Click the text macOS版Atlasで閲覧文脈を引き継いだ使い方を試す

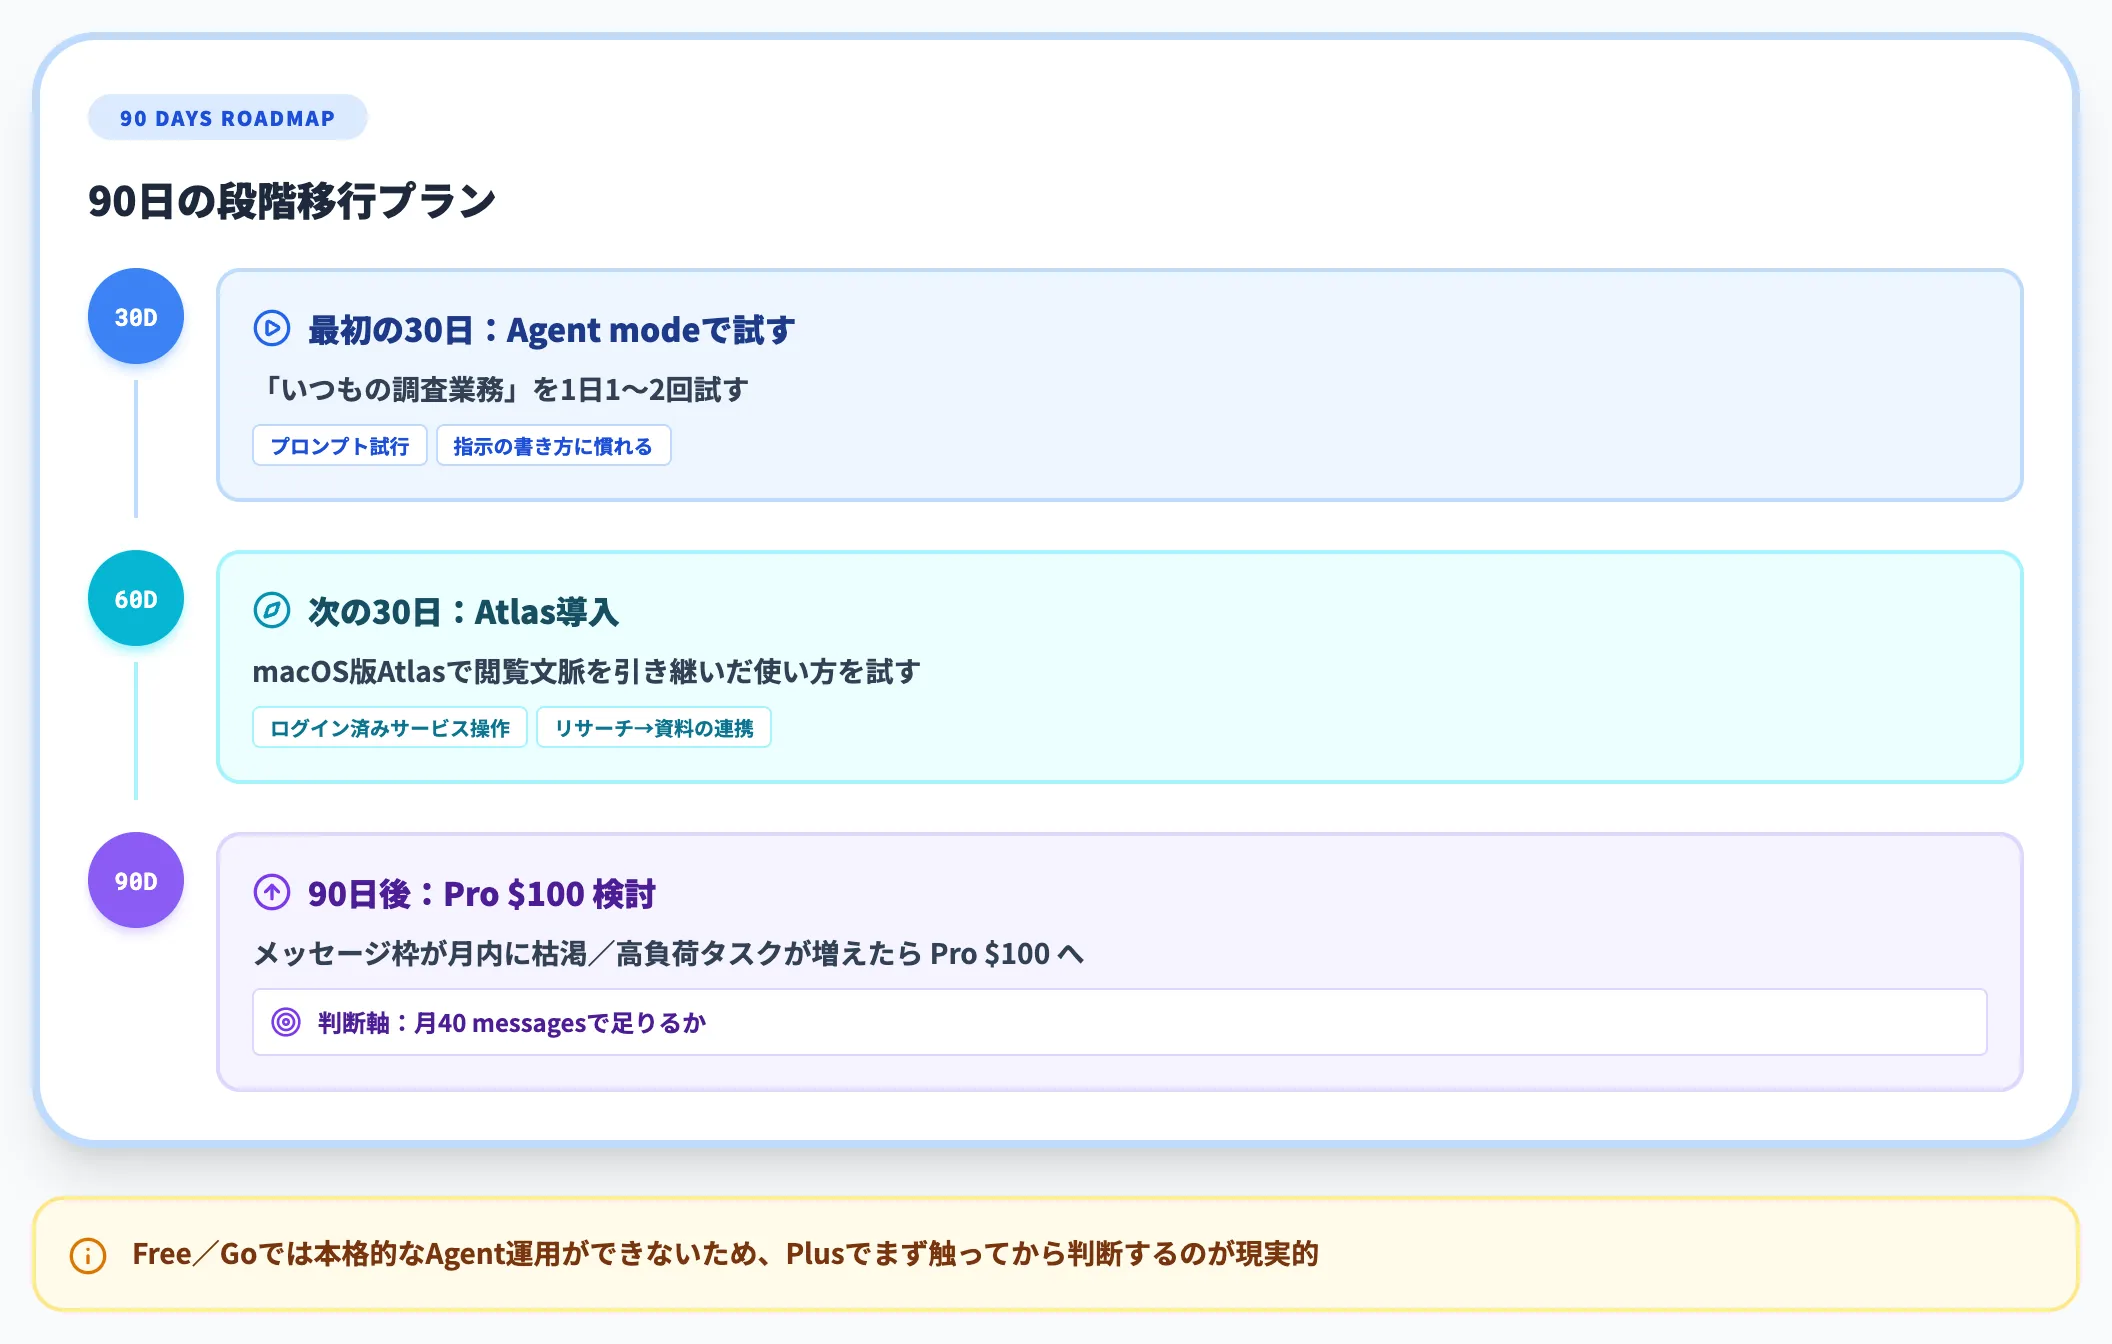point(586,671)
